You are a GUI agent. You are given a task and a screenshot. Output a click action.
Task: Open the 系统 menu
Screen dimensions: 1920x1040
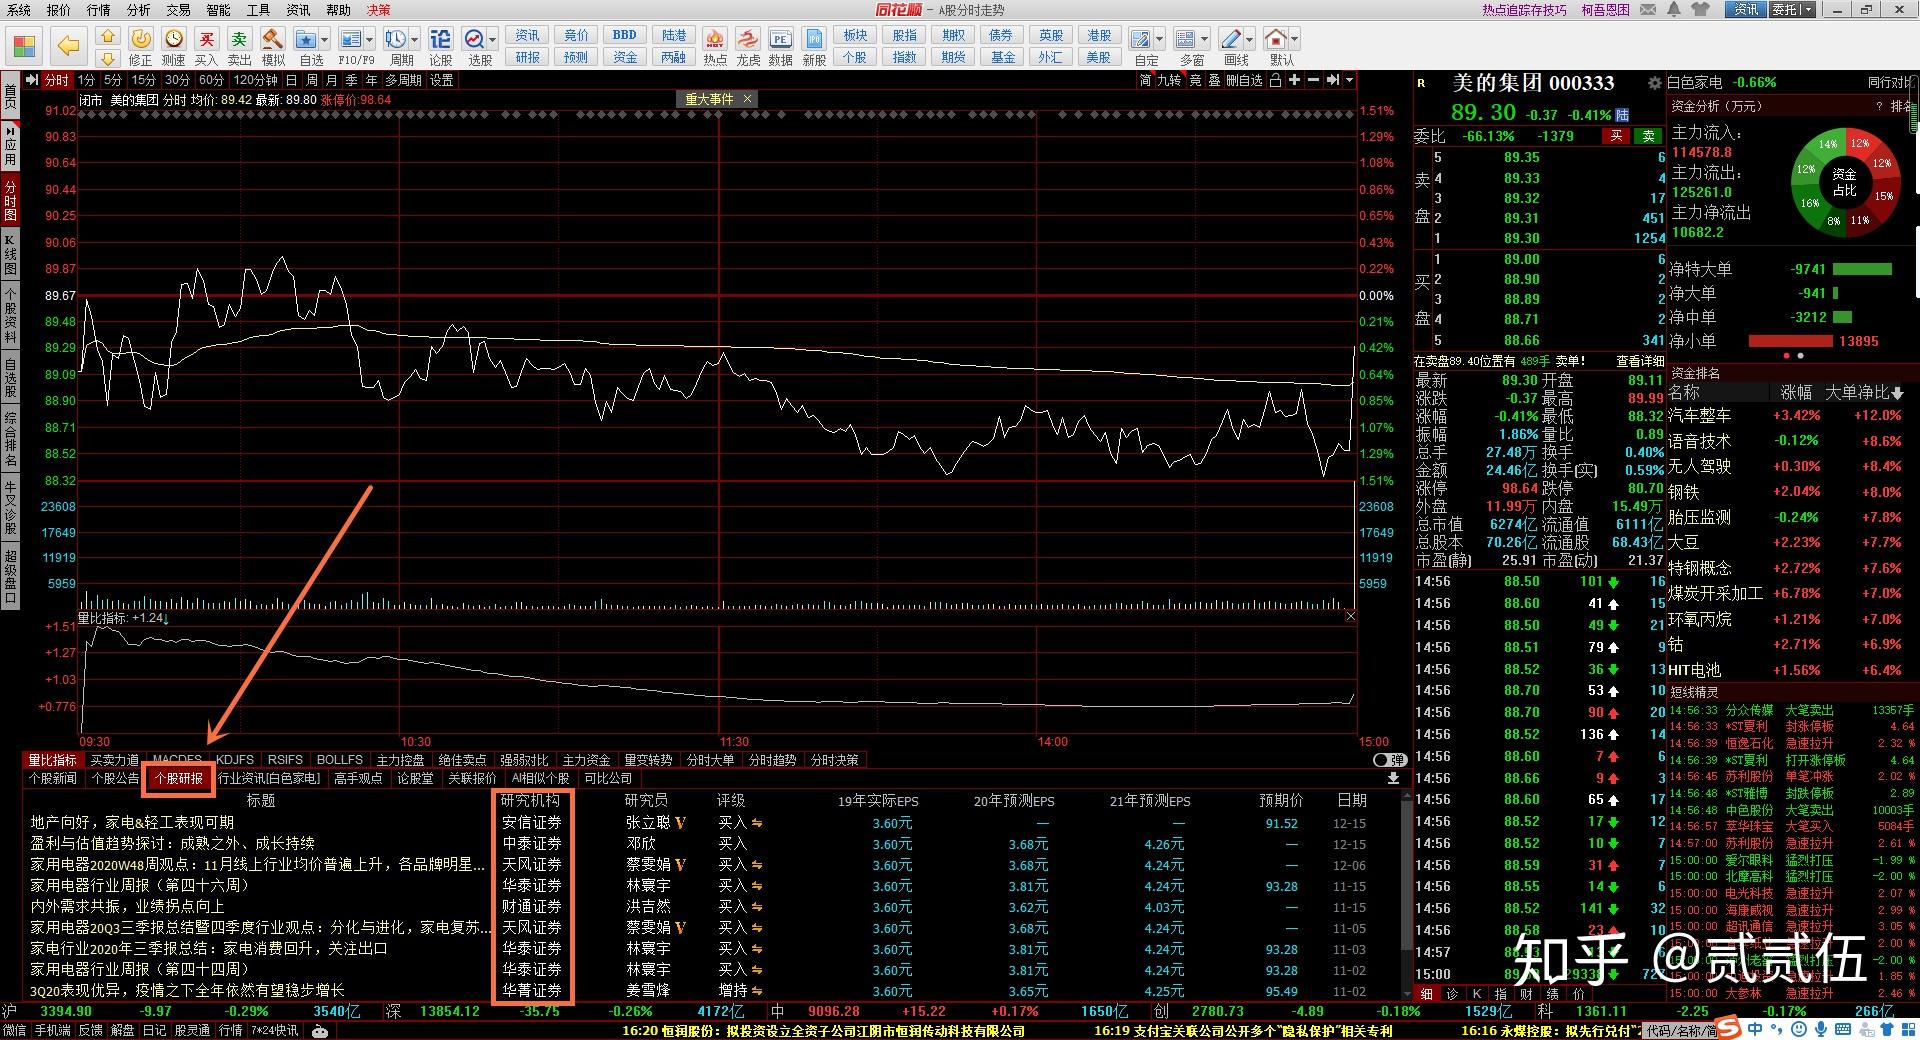point(18,10)
